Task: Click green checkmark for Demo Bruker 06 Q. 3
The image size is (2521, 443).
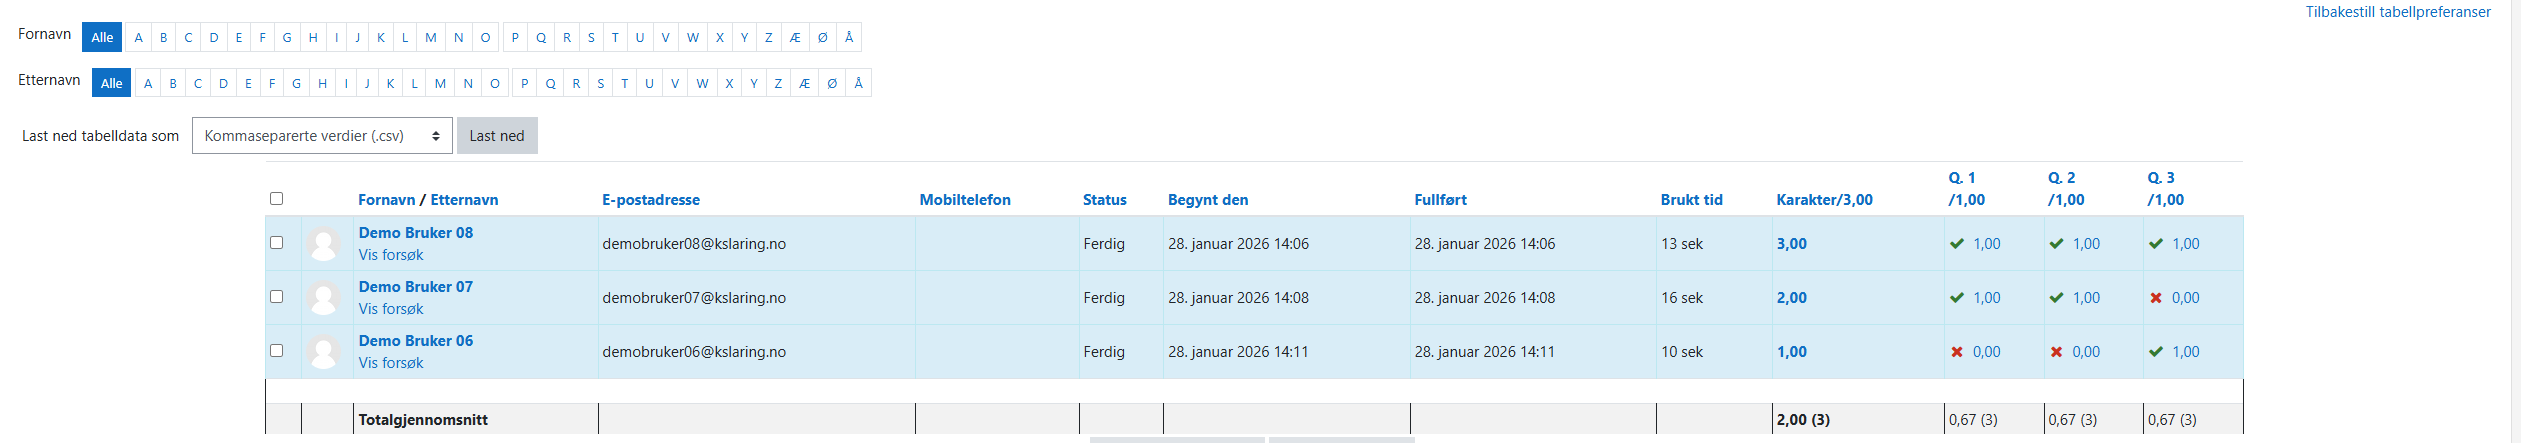Action: point(2156,352)
